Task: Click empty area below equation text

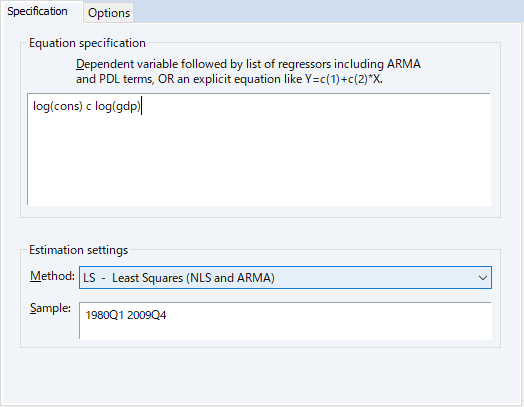Action: pos(259,160)
